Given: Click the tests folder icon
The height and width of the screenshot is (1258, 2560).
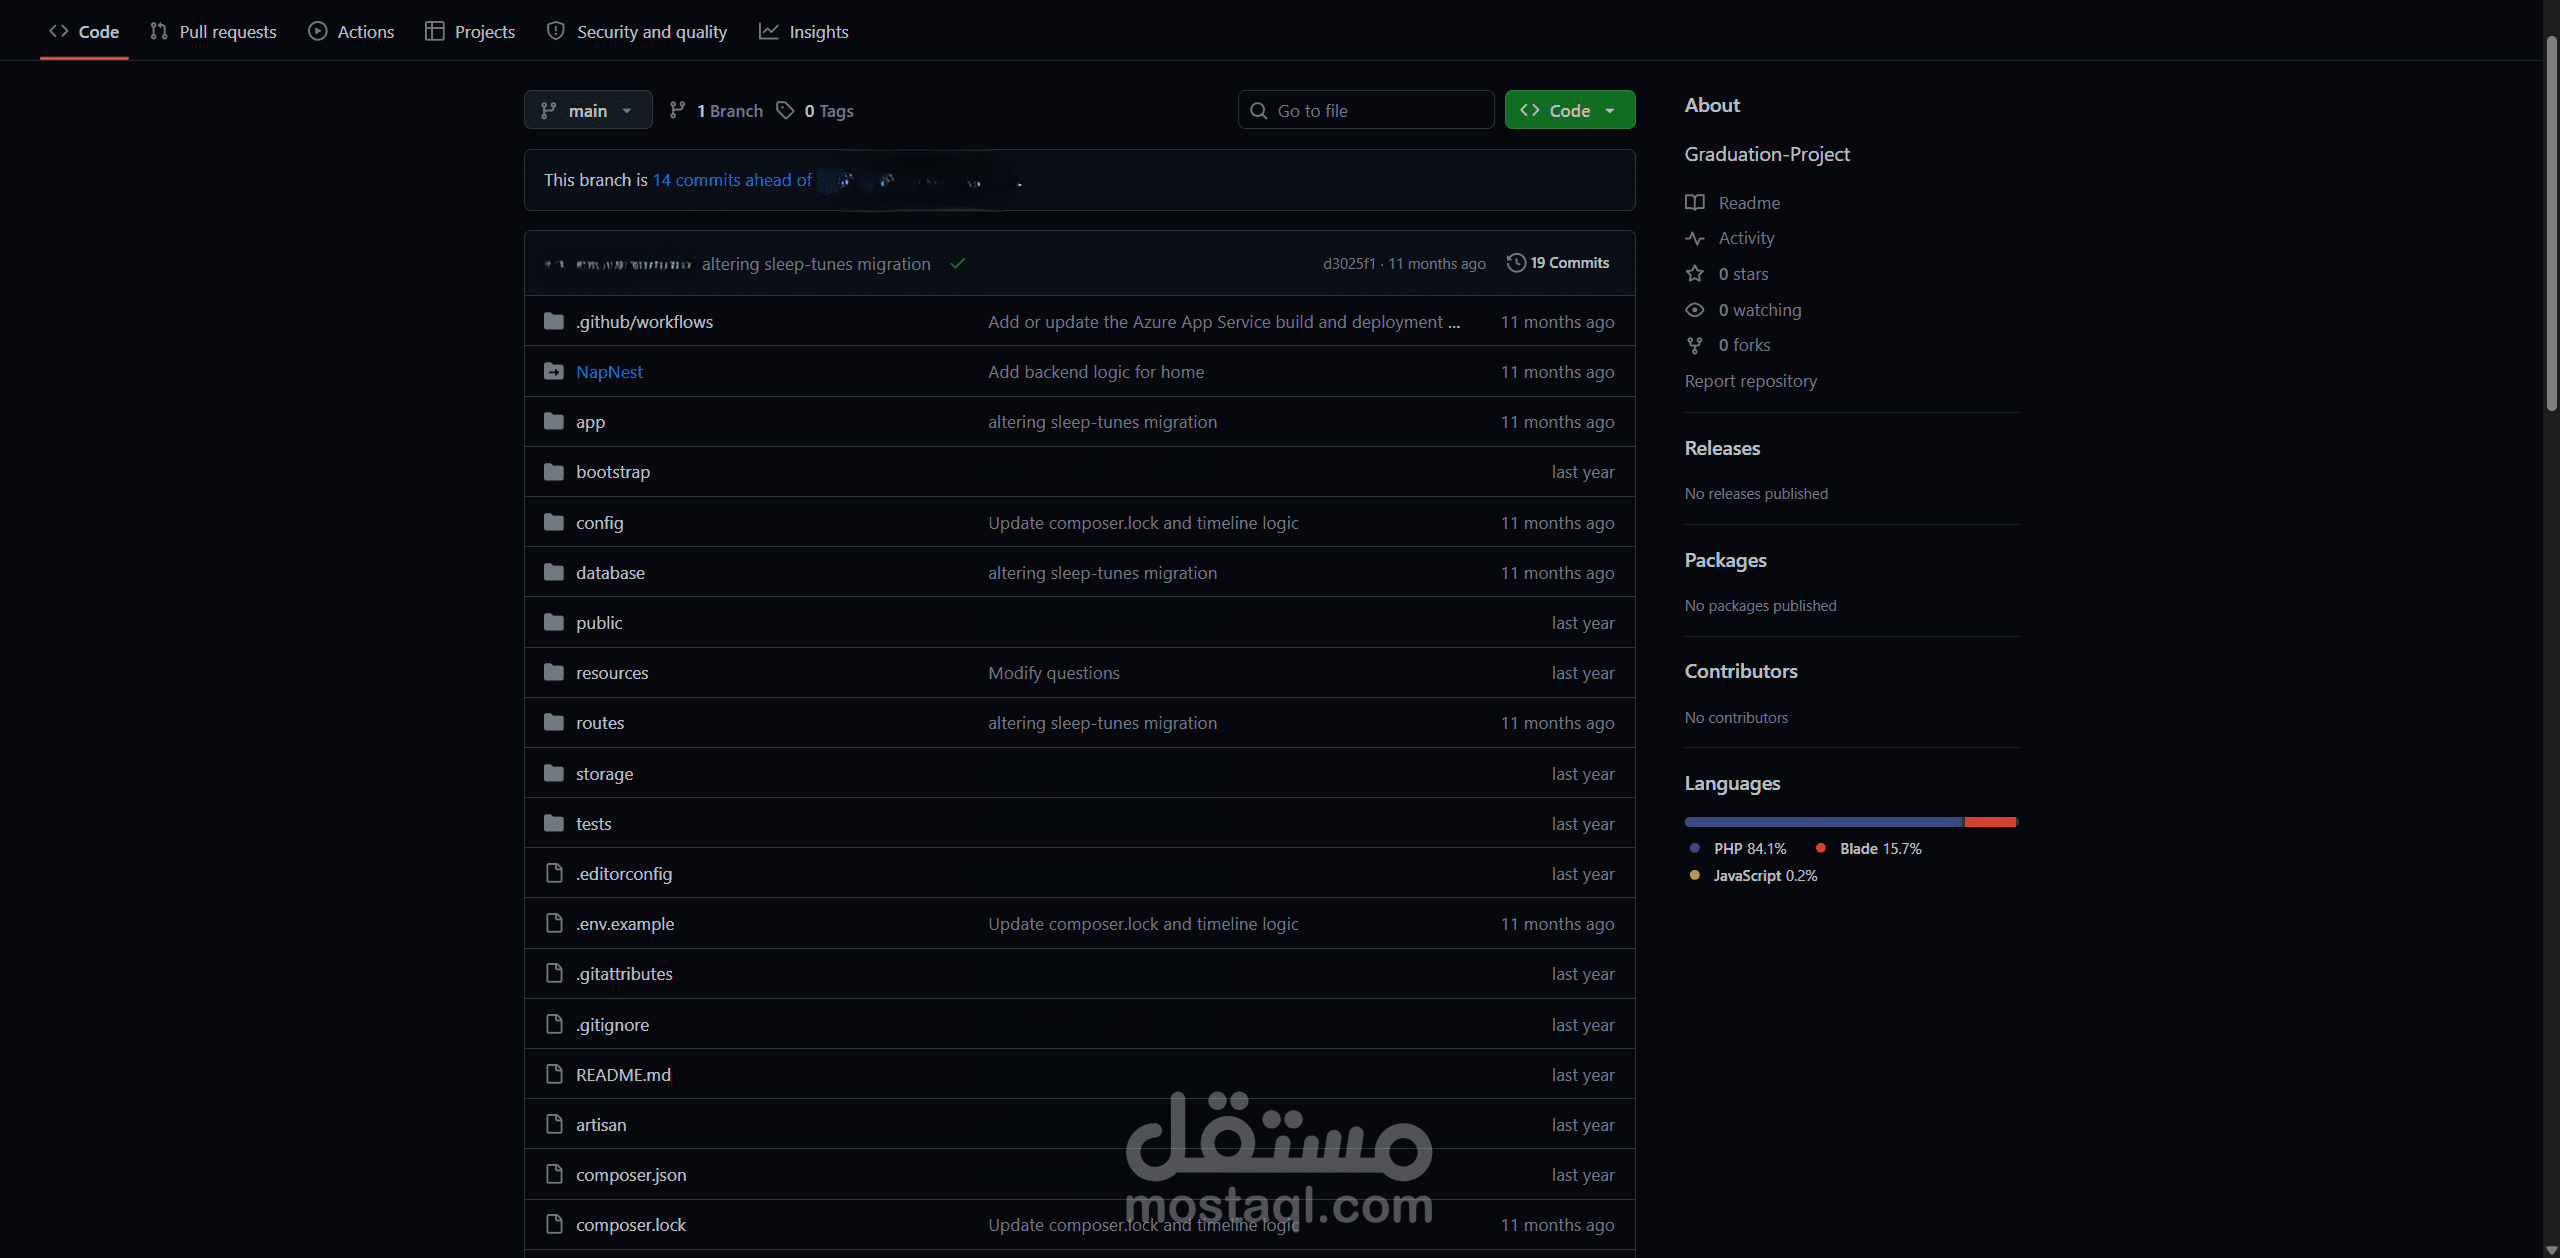Looking at the screenshot, I should (x=553, y=823).
